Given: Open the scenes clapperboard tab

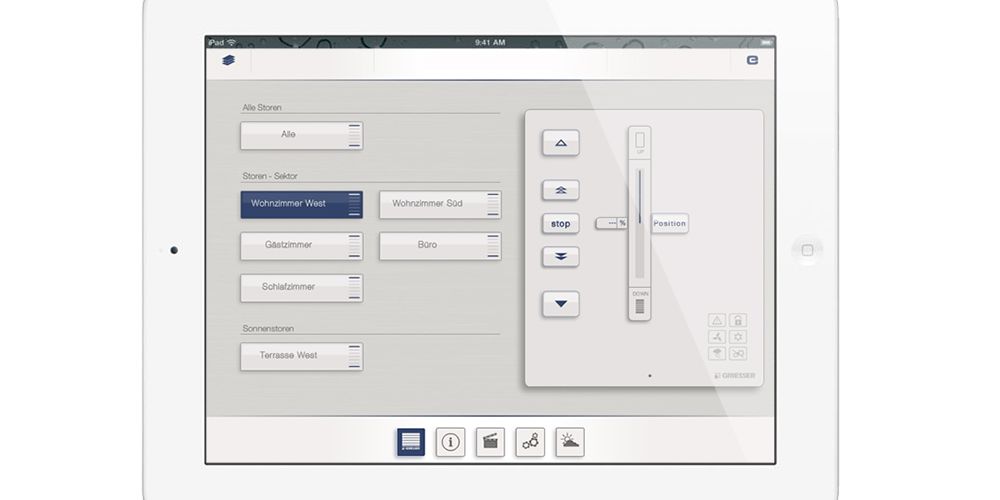Looking at the screenshot, I should tap(490, 442).
